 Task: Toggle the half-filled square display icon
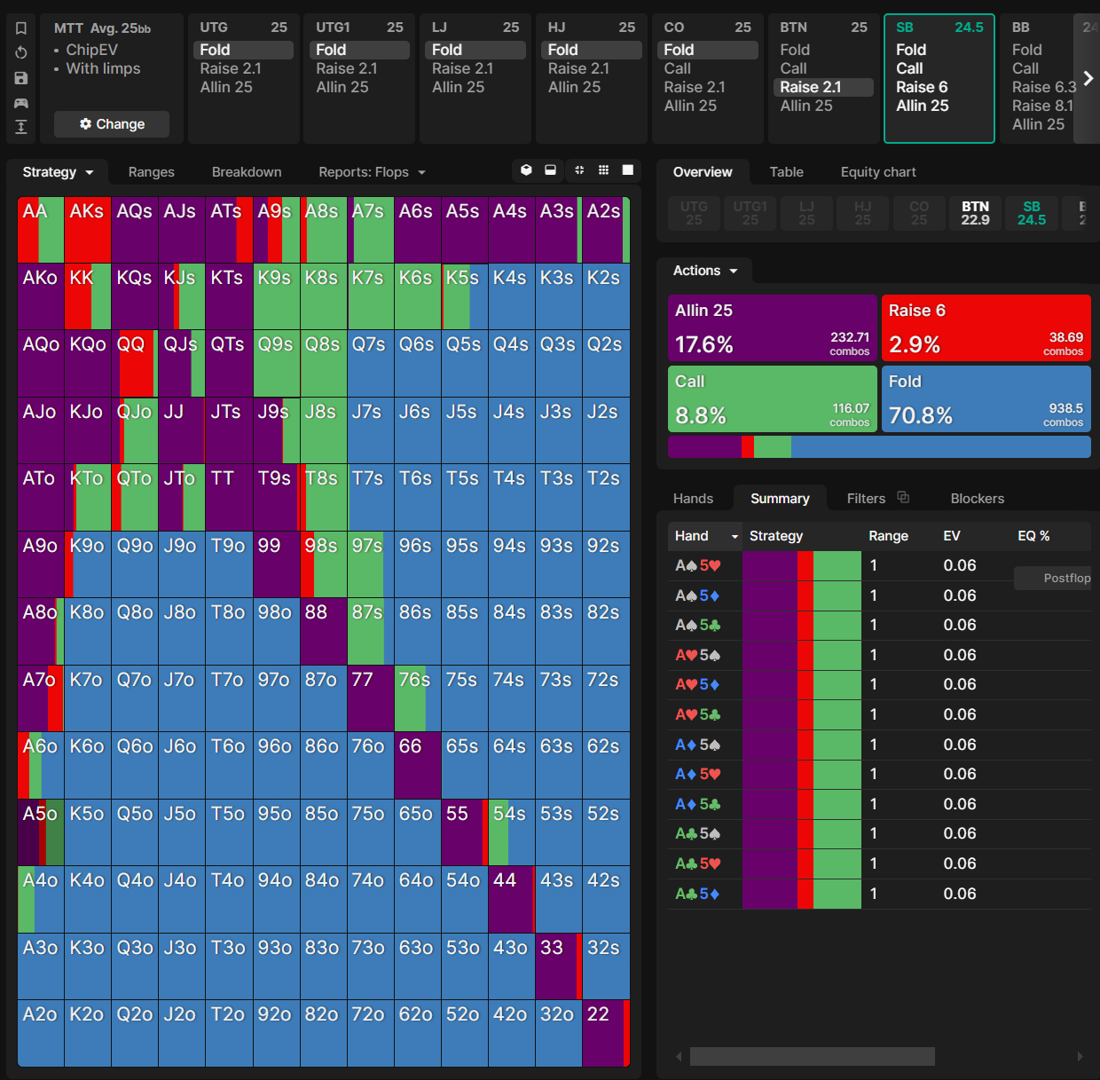coord(550,171)
